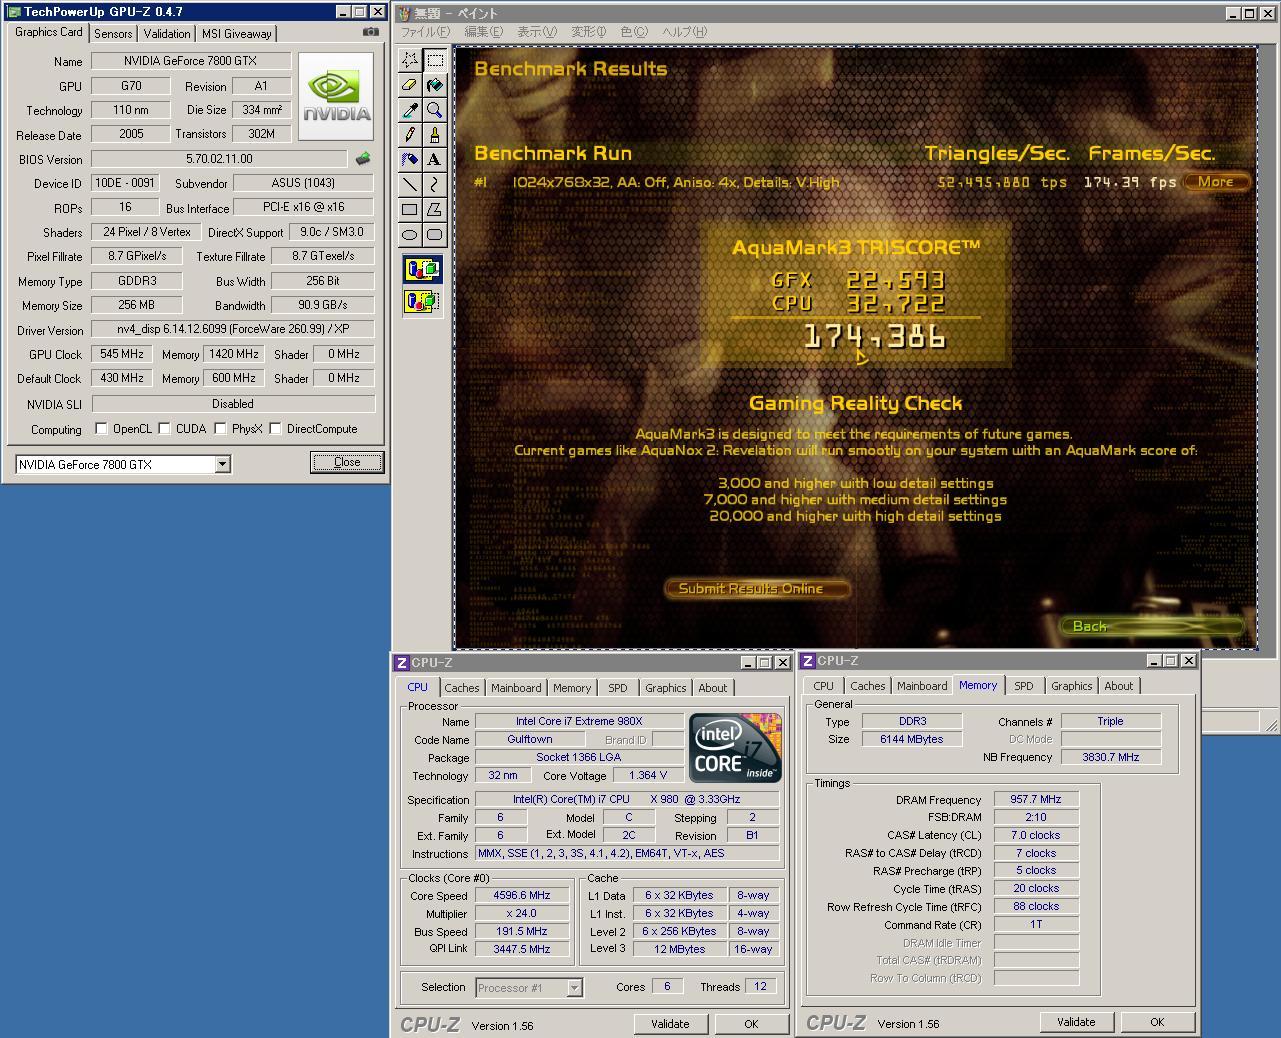The height and width of the screenshot is (1038, 1281).
Task: Click the Paint window title icon
Action: tap(403, 13)
